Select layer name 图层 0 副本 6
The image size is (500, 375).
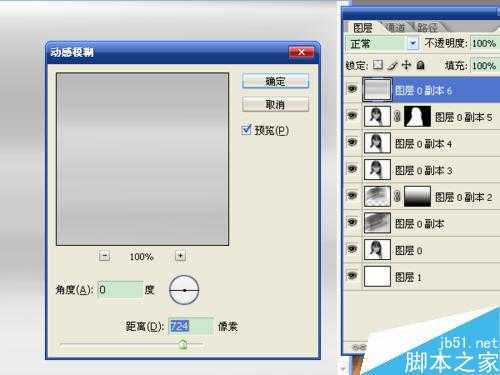(423, 90)
